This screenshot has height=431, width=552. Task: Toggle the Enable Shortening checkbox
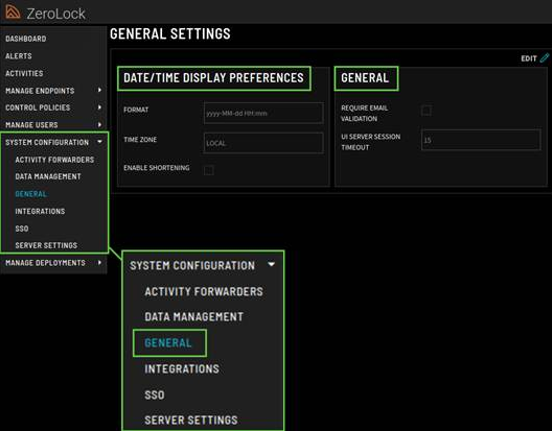[209, 170]
